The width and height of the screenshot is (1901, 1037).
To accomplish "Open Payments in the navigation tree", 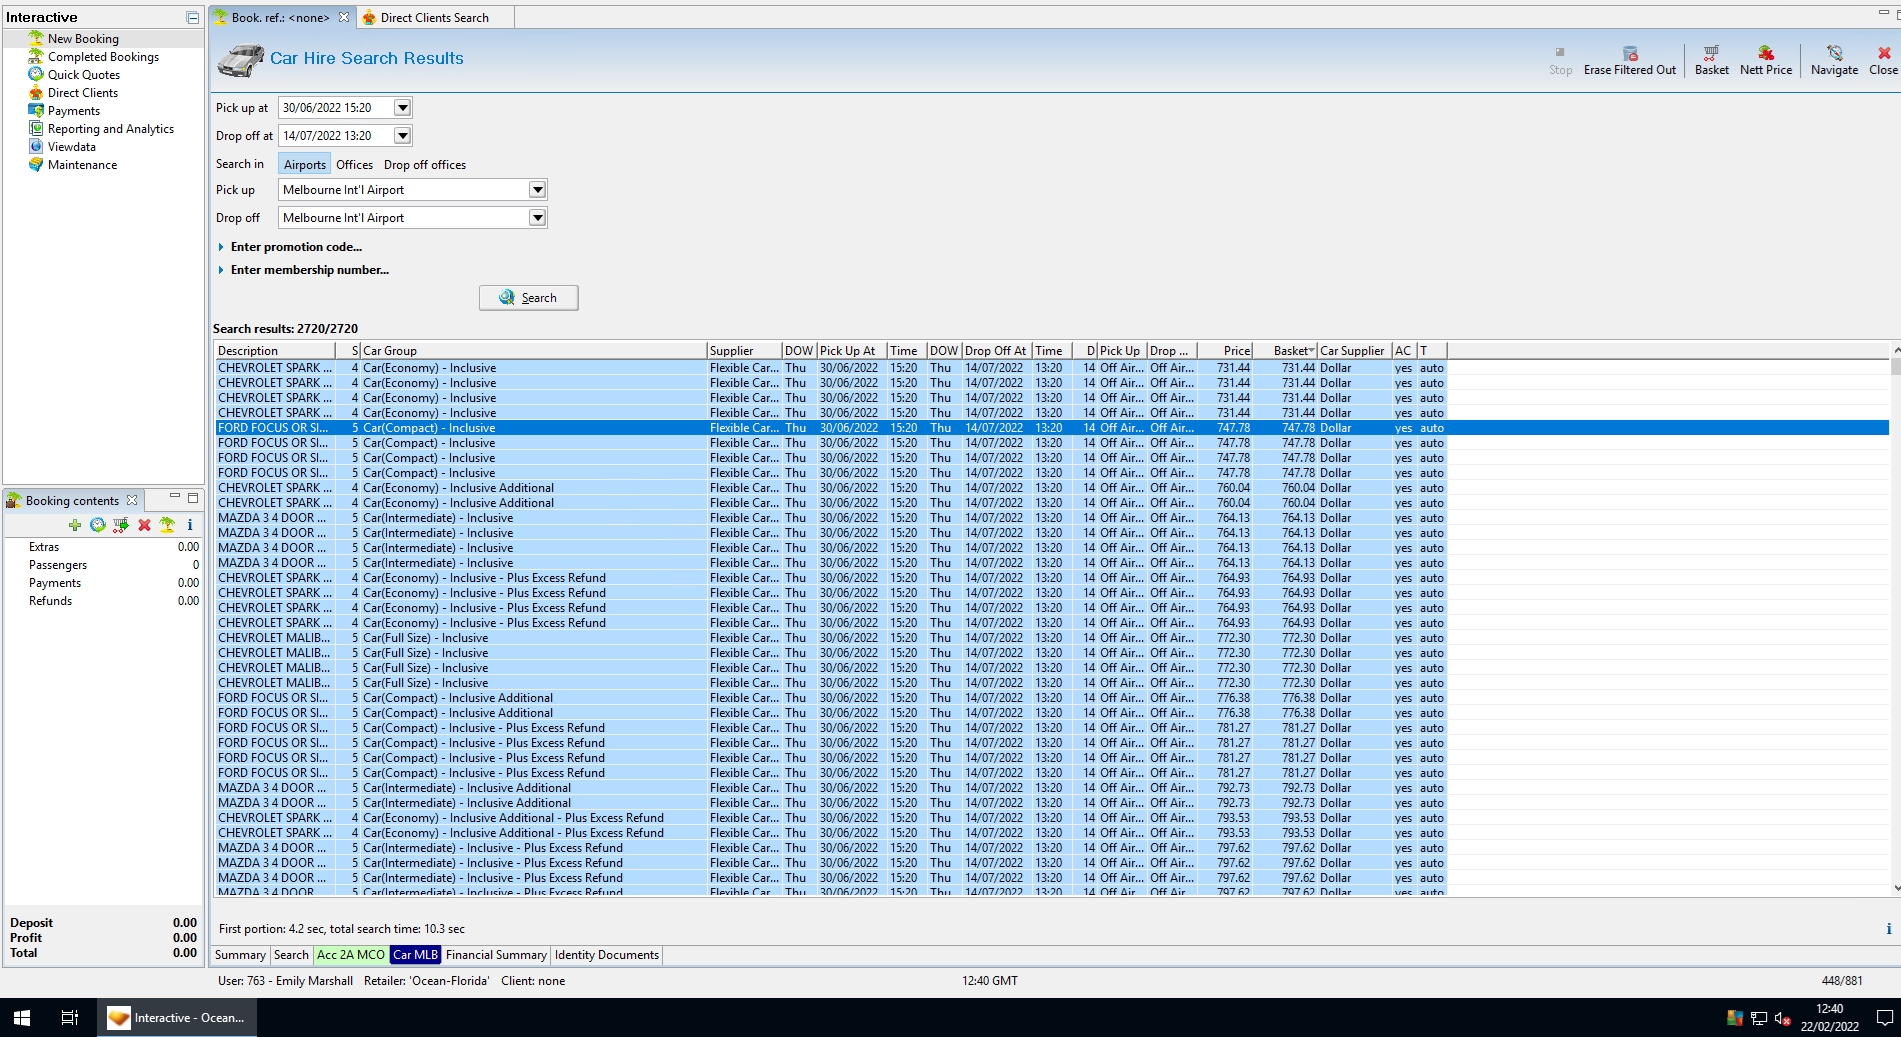I will [x=74, y=111].
